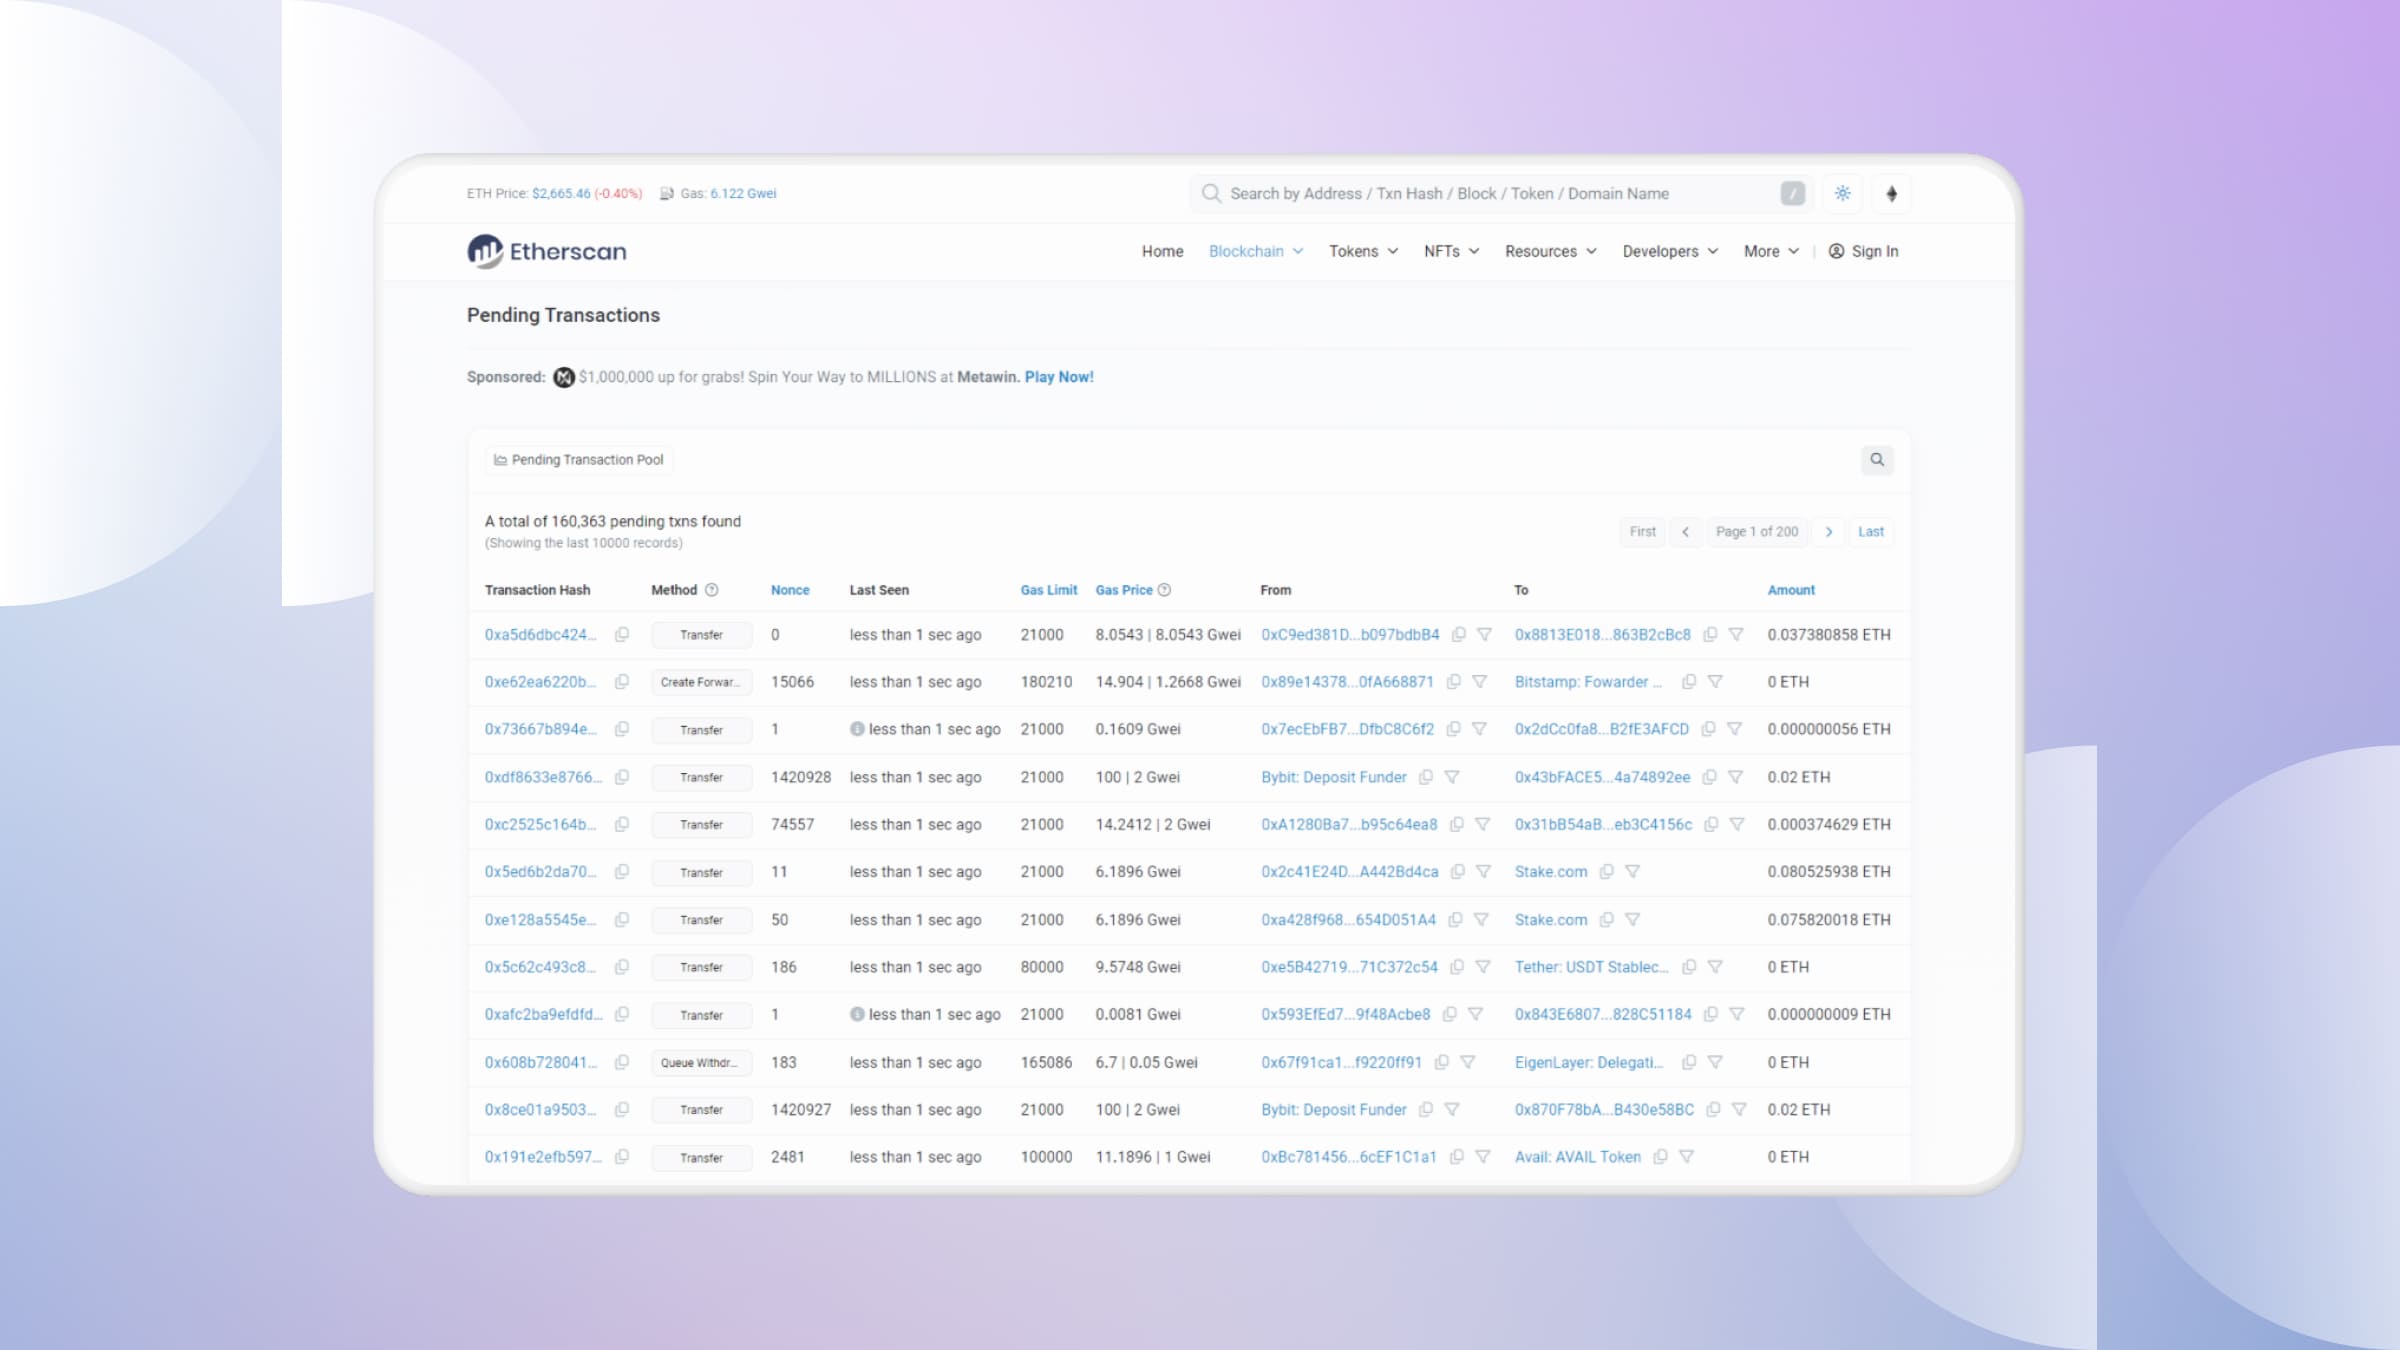Viewport: 2400px width, 1350px height.
Task: Click the Method info icon
Action: click(710, 590)
